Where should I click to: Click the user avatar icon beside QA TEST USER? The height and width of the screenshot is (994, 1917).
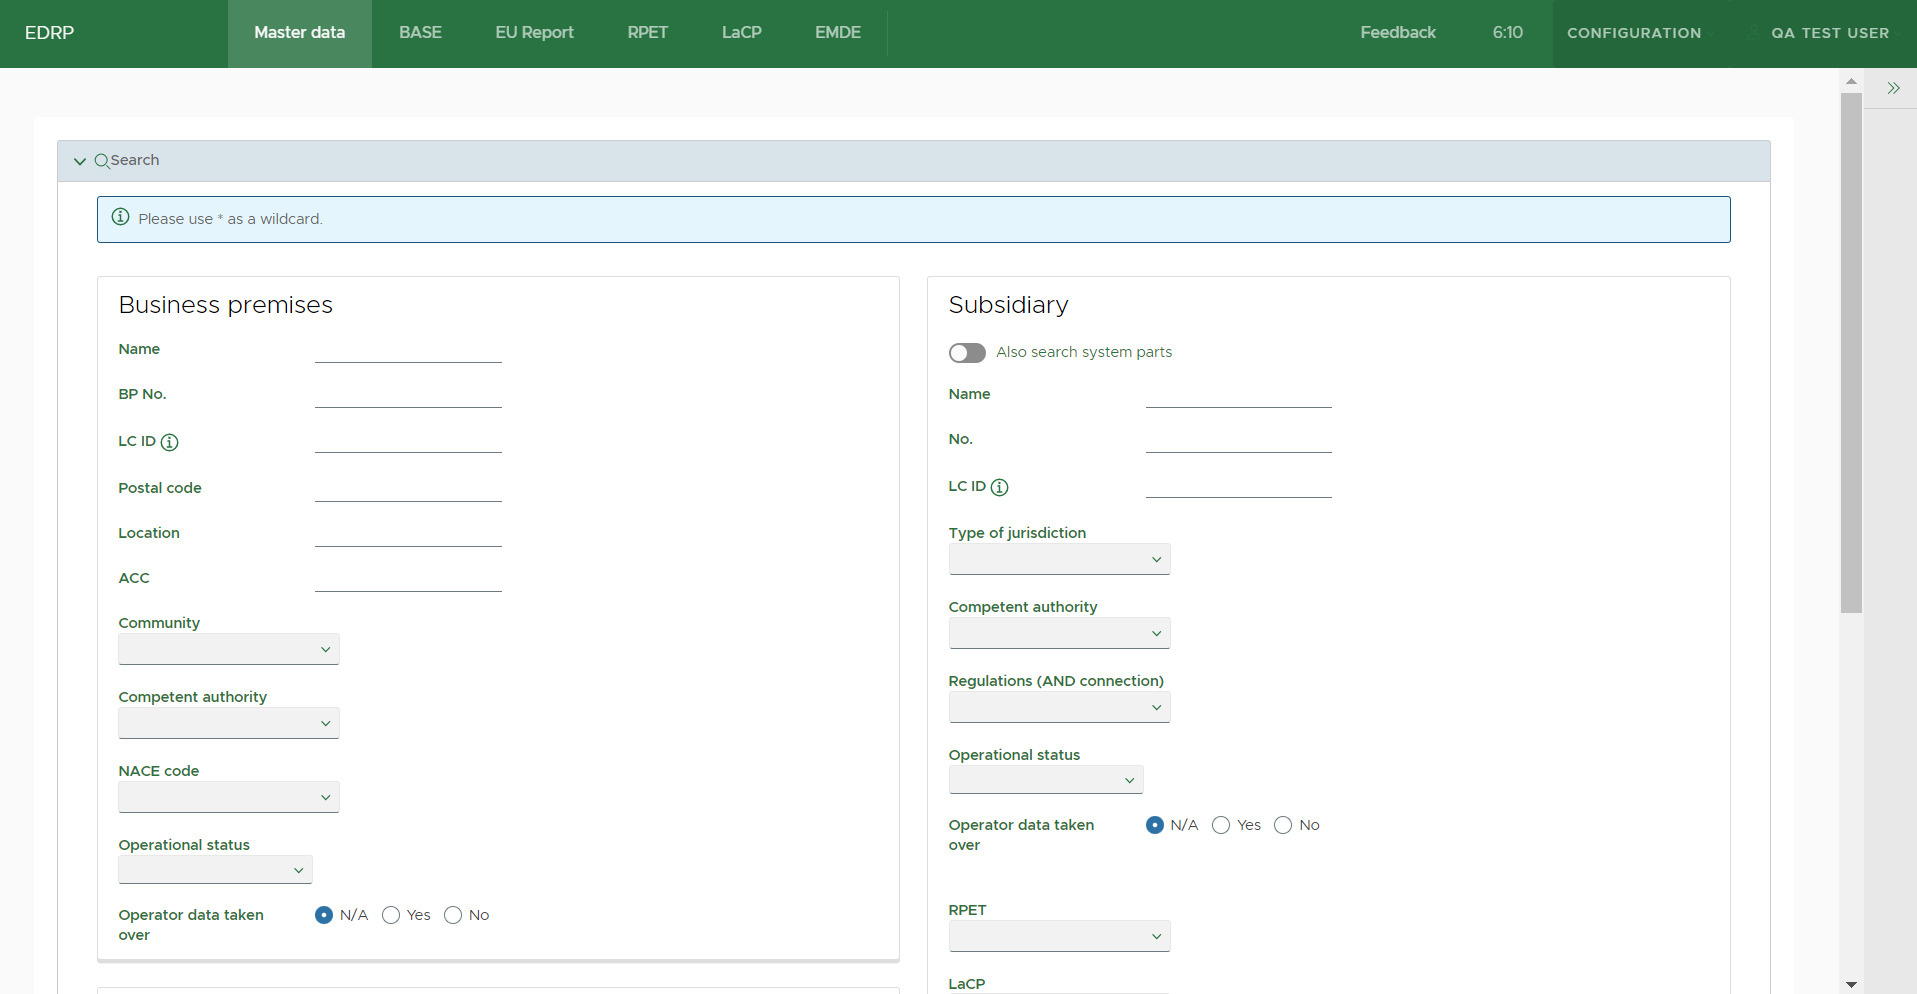(x=1753, y=33)
